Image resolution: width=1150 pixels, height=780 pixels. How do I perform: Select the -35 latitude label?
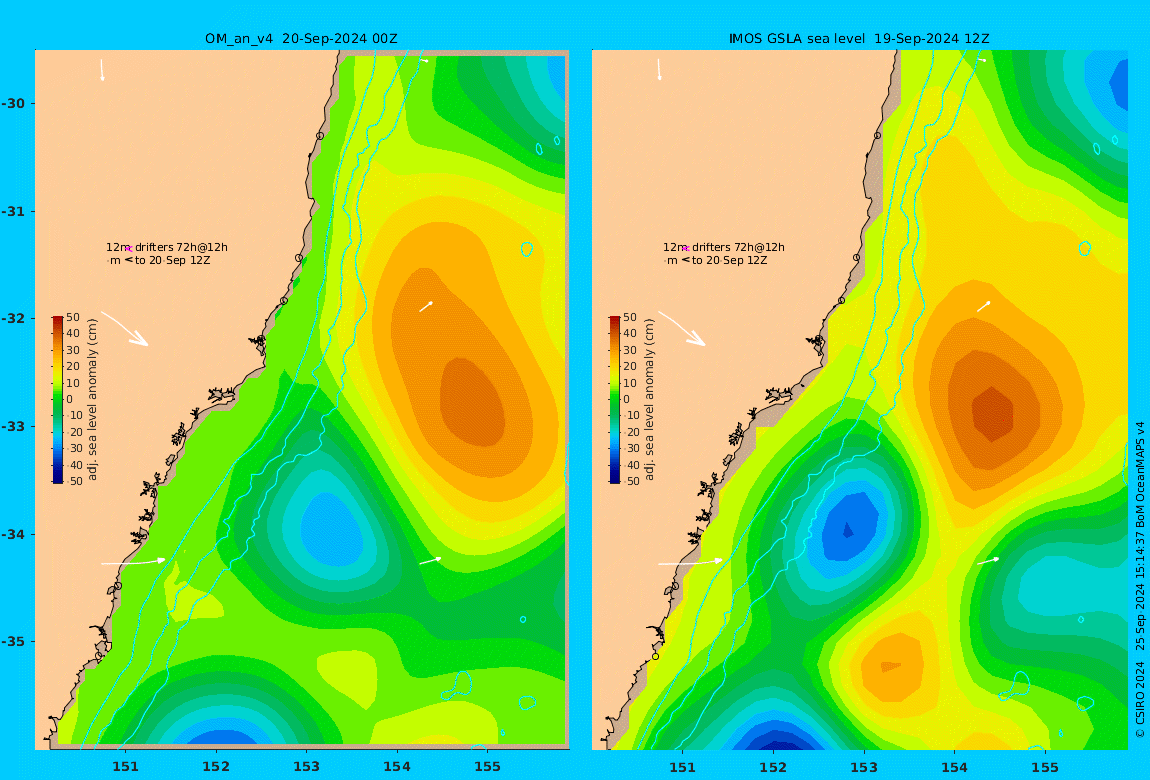click(x=13, y=641)
